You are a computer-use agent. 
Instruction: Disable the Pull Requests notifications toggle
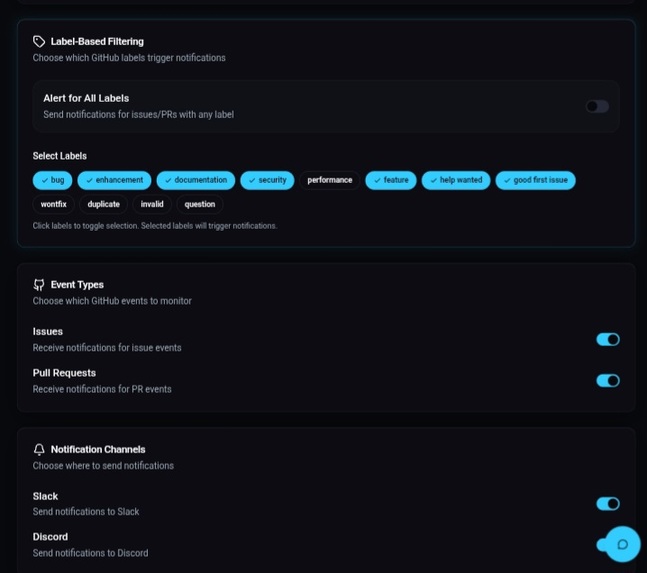tap(608, 380)
